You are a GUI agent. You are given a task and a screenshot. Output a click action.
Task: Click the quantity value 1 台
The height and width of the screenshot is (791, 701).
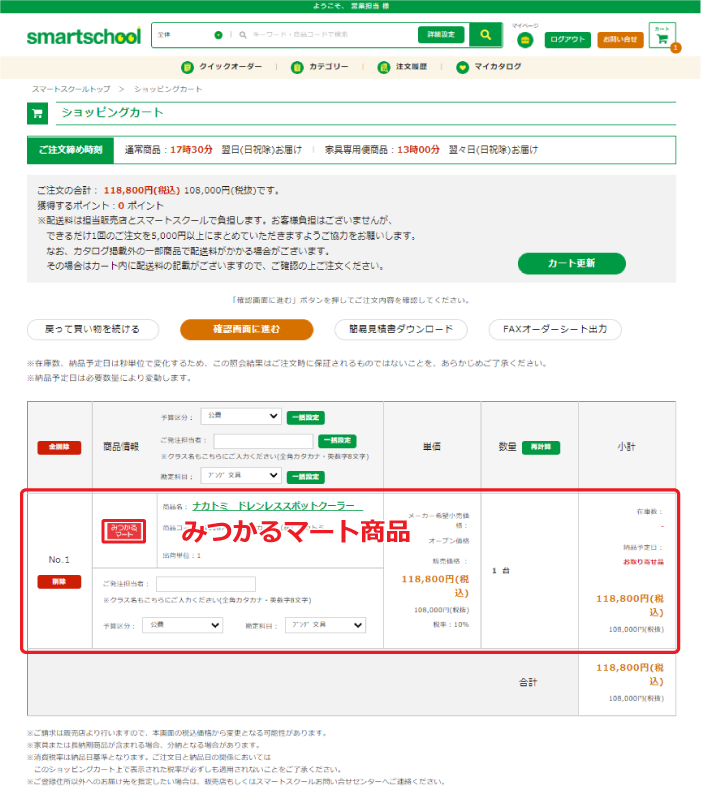(x=501, y=571)
